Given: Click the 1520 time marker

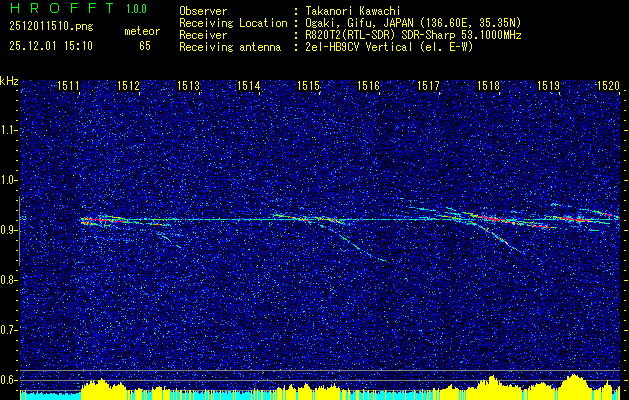Looking at the screenshot, I should 608,85.
